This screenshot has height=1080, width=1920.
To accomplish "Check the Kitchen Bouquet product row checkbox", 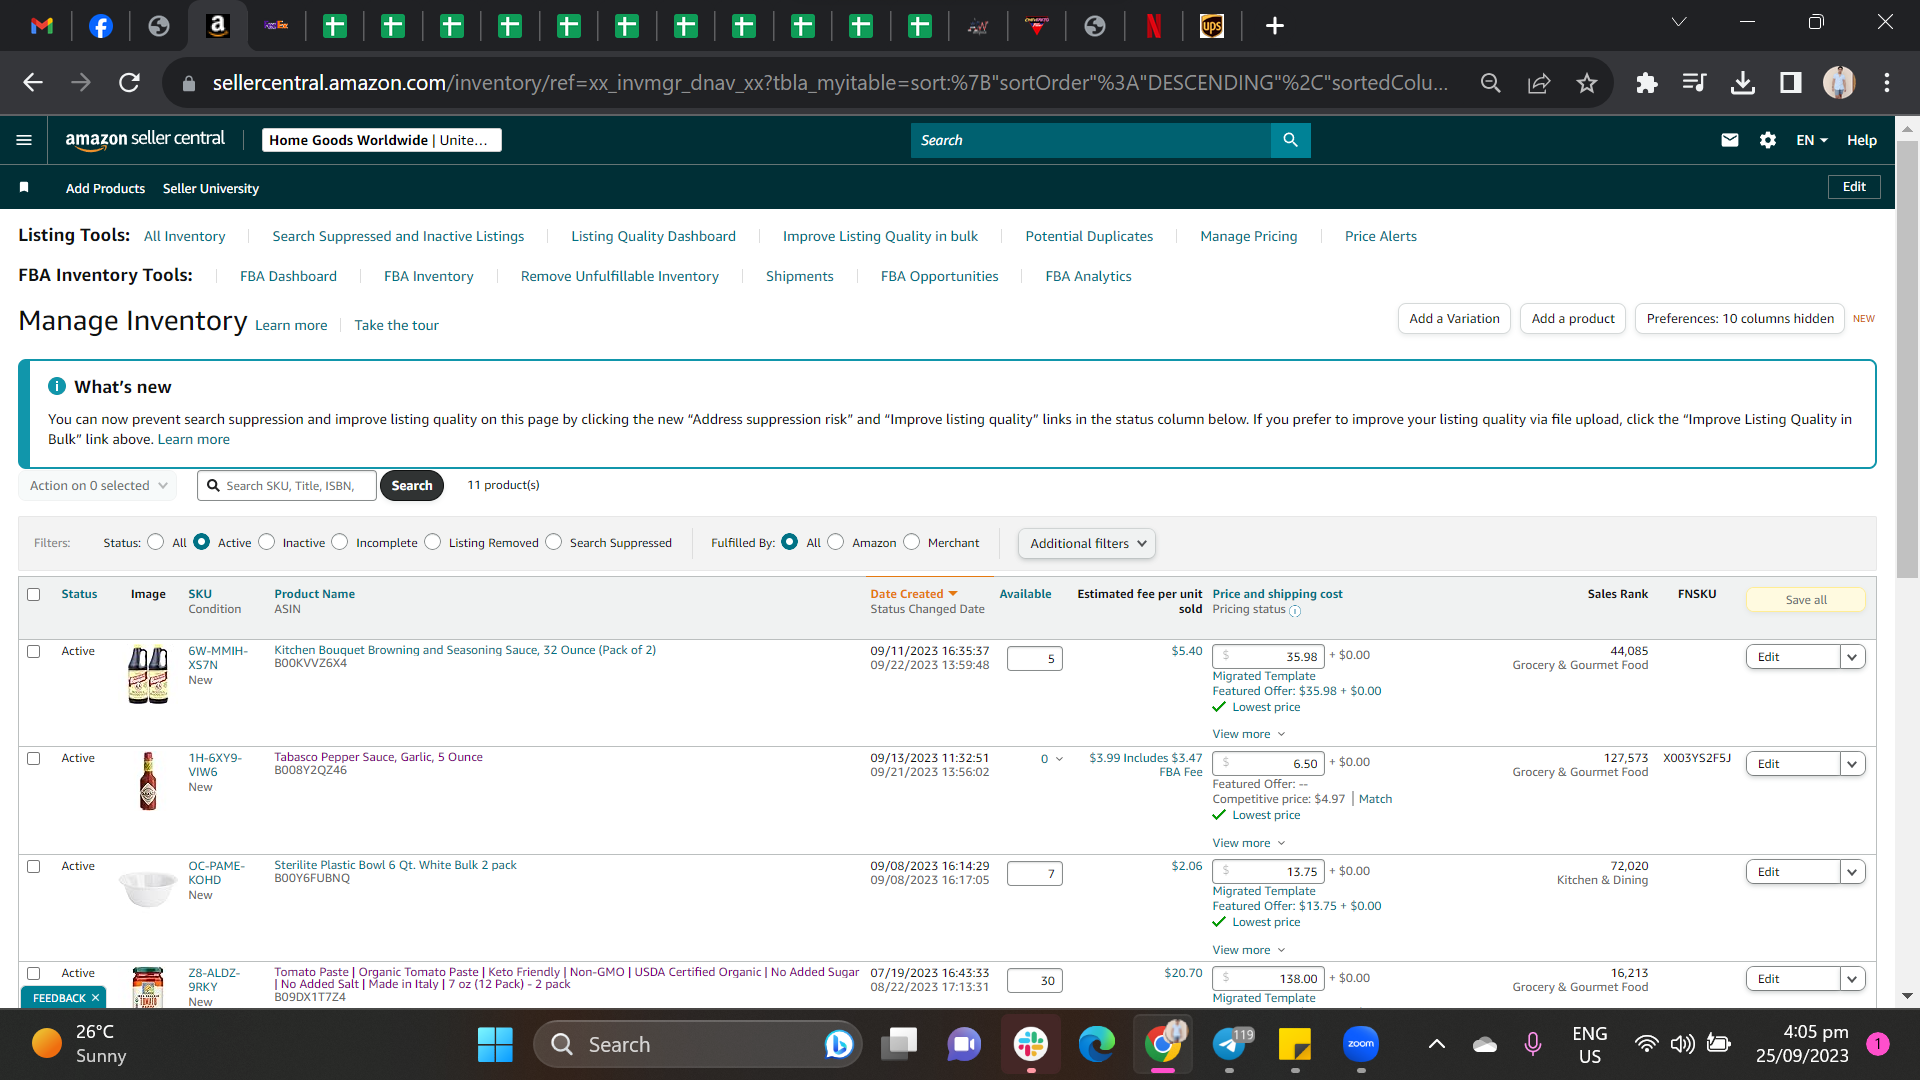I will (x=33, y=652).
